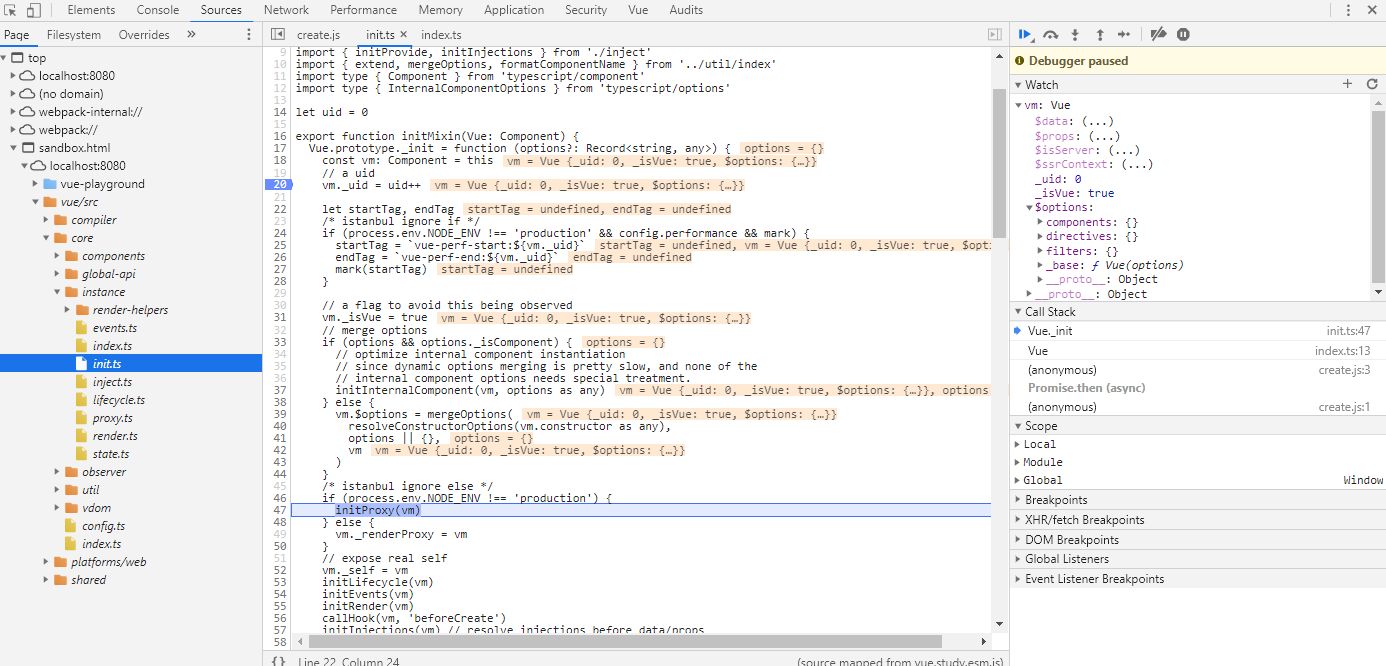Image resolution: width=1386 pixels, height=666 pixels.
Task: Step into next function call
Action: (1075, 34)
